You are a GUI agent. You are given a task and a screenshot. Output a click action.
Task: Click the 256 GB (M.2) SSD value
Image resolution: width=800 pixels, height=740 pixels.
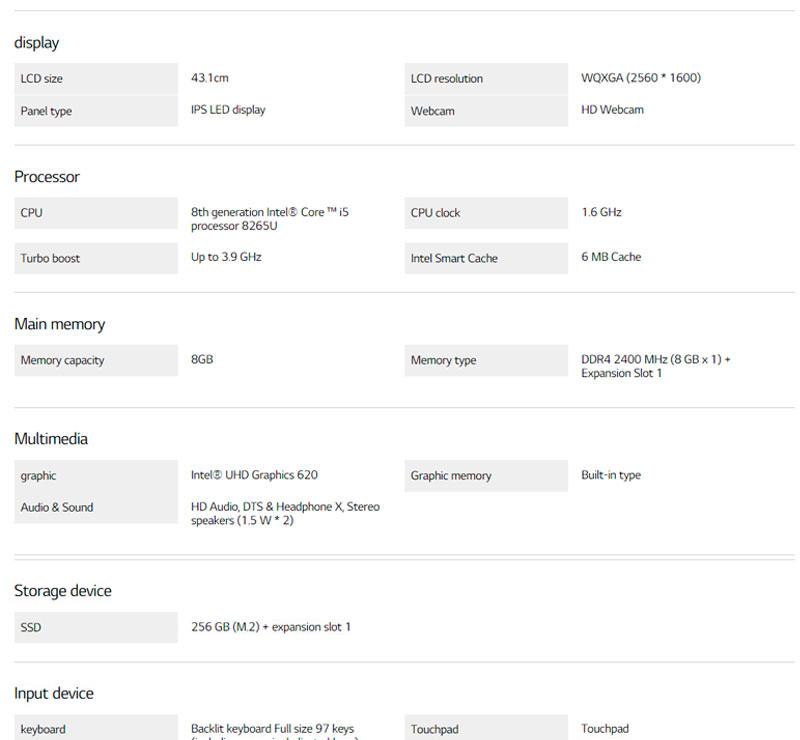(270, 627)
